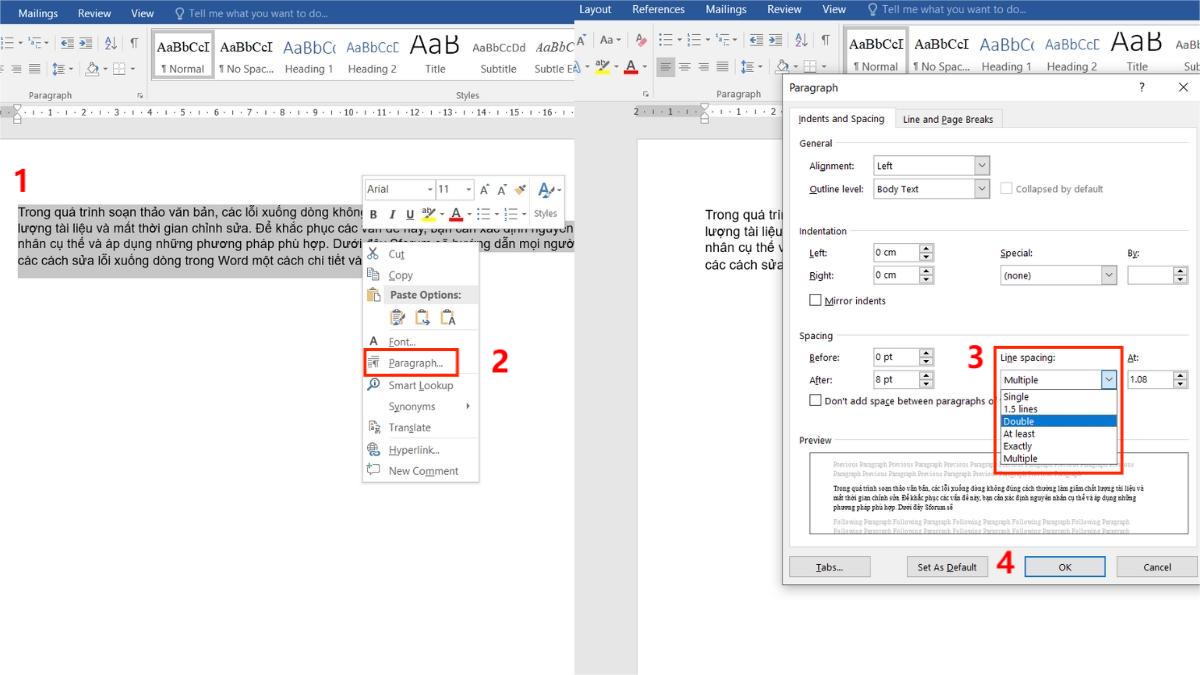Tick Don't add space between paragraphs checkbox

click(x=815, y=401)
